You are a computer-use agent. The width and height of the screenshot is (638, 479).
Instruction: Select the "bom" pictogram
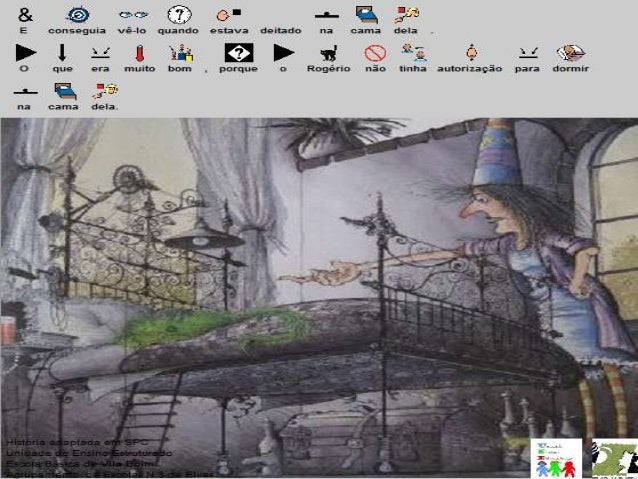point(180,52)
